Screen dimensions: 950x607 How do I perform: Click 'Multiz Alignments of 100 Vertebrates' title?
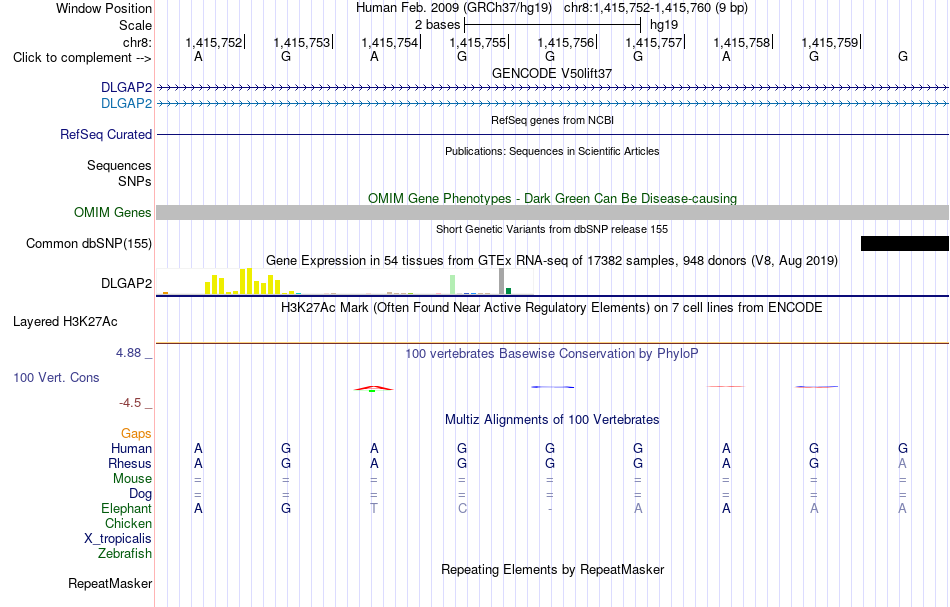pos(552,420)
